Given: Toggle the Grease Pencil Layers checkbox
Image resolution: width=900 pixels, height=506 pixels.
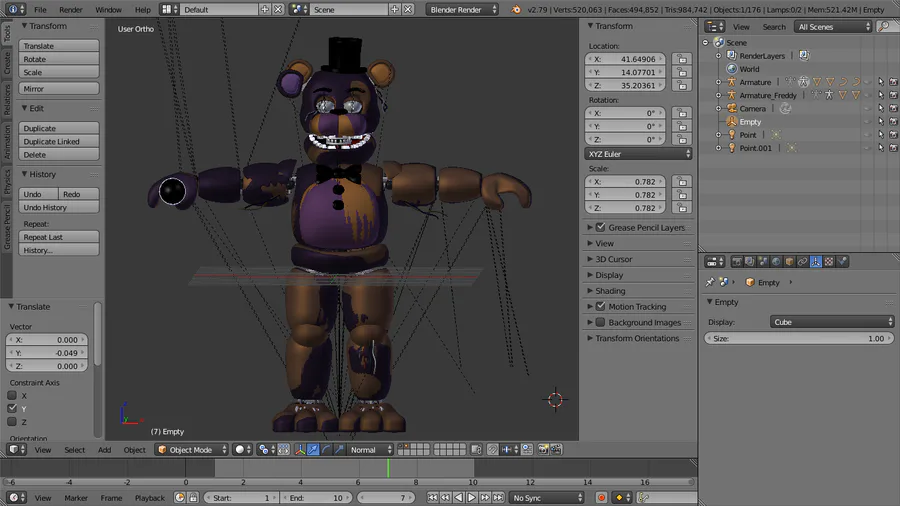Looking at the screenshot, I should 600,227.
